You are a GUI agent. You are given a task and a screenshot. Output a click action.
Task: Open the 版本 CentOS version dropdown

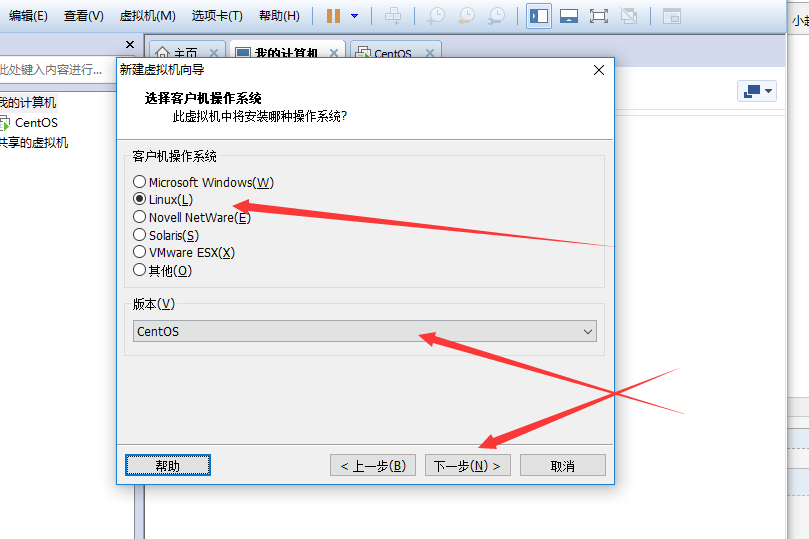(x=365, y=331)
